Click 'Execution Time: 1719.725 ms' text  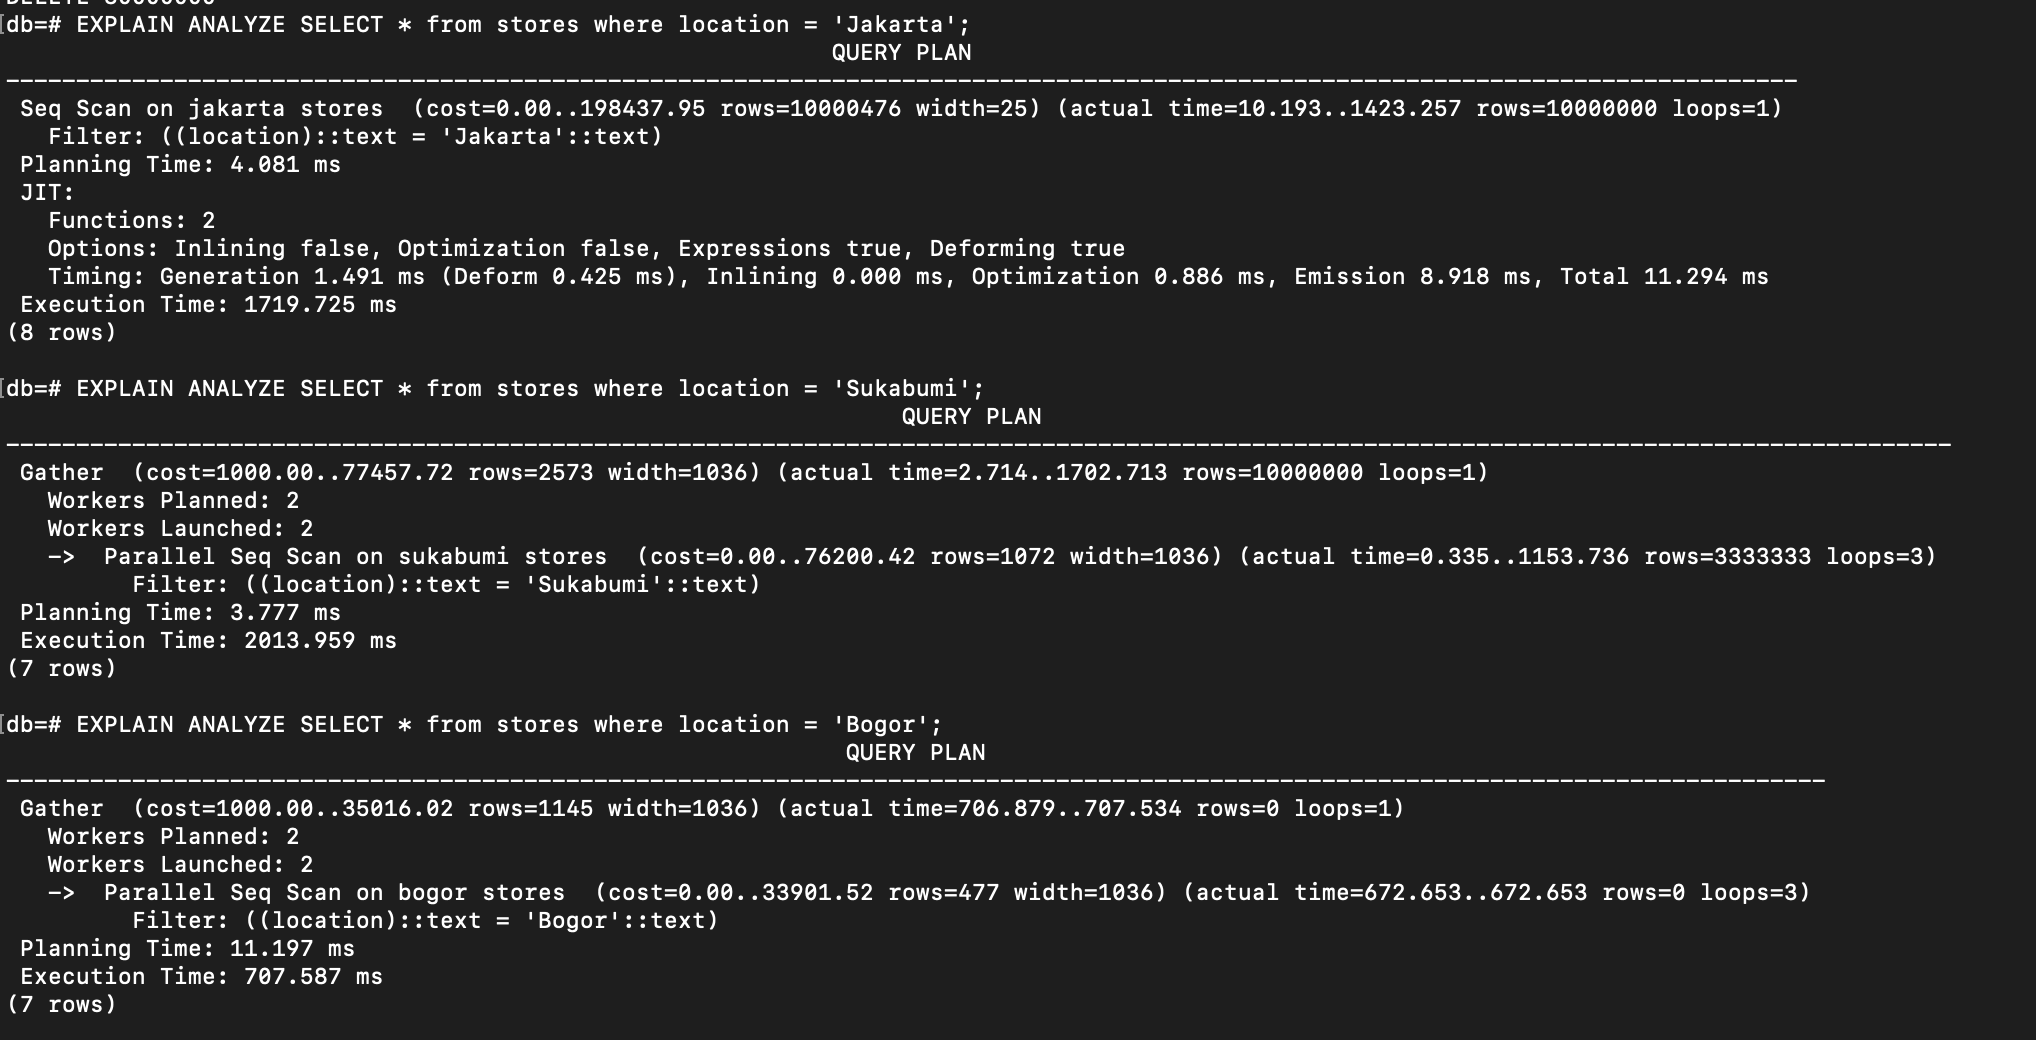click(x=208, y=305)
